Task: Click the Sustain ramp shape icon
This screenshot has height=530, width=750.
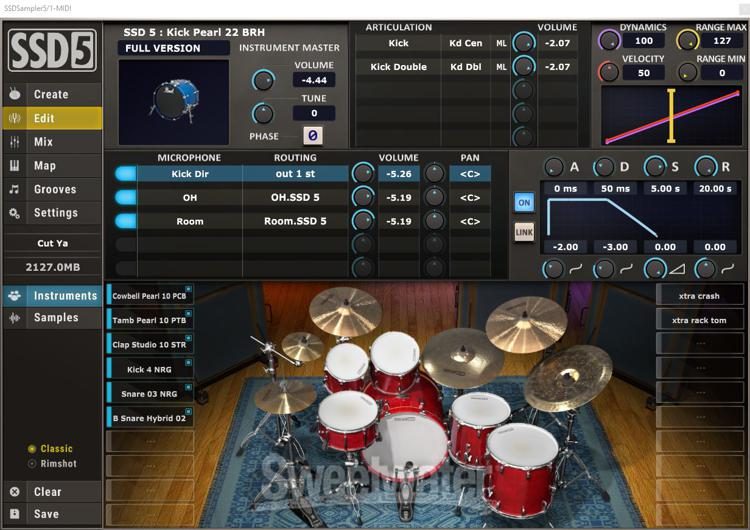Action: pyautogui.click(x=677, y=269)
